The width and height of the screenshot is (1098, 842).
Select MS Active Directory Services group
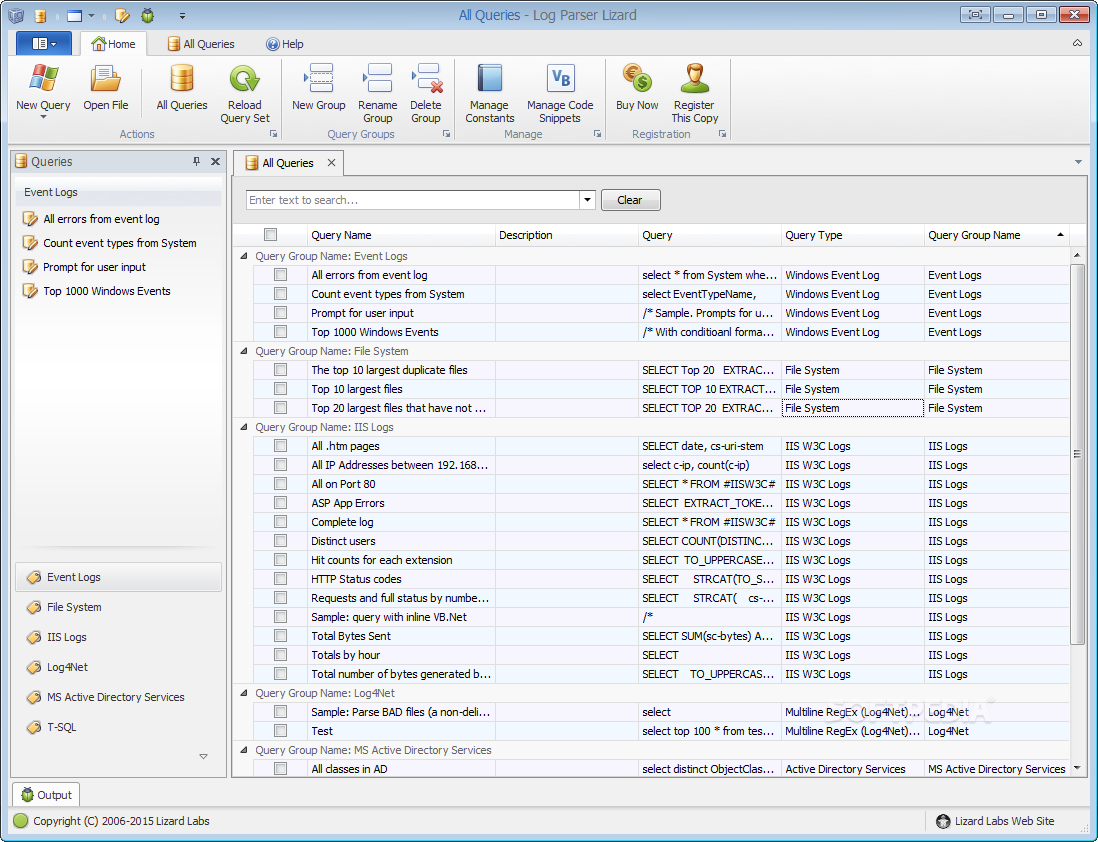click(118, 697)
